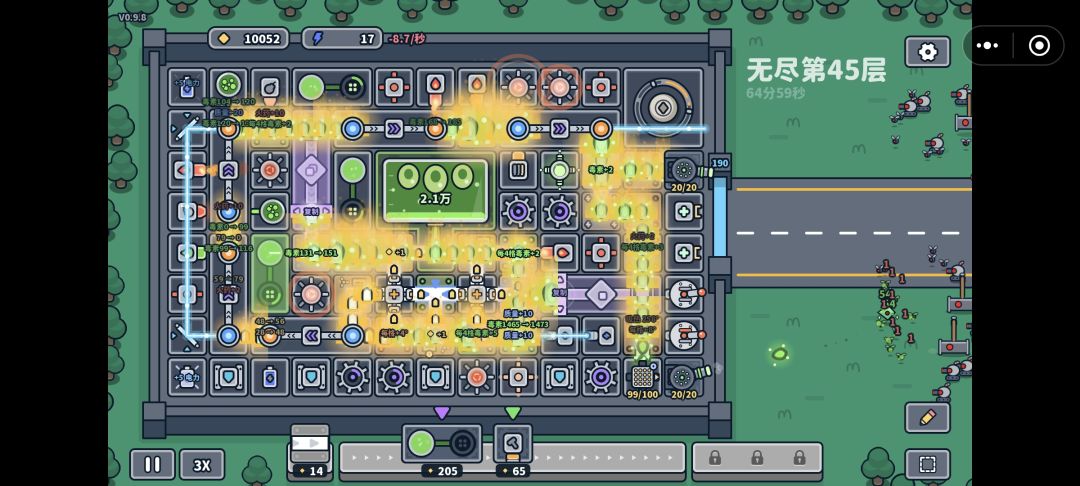
Task: Select the upper red cannon turret tile
Action: pyautogui.click(x=684, y=294)
